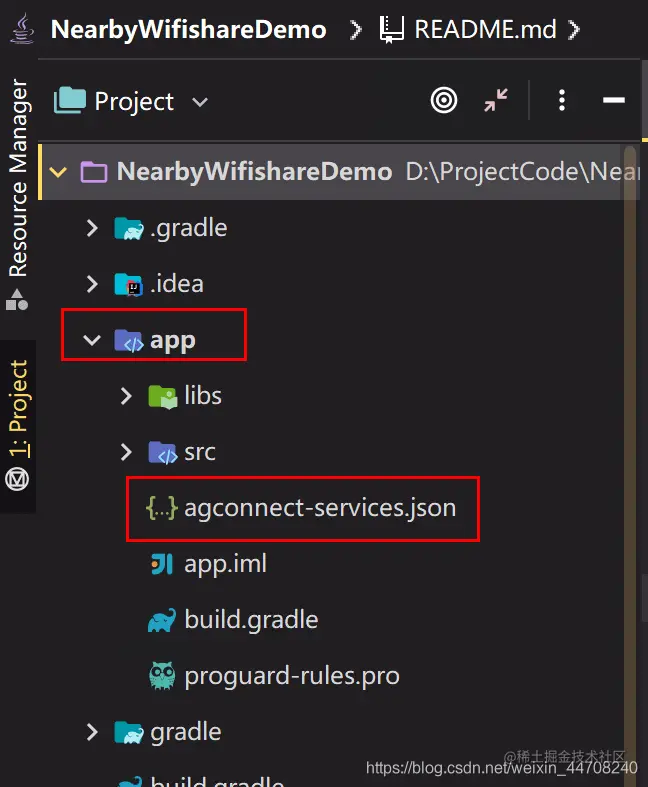Select the bottom gradle folder name
Viewport: 648px width, 787px height.
pyautogui.click(x=186, y=732)
